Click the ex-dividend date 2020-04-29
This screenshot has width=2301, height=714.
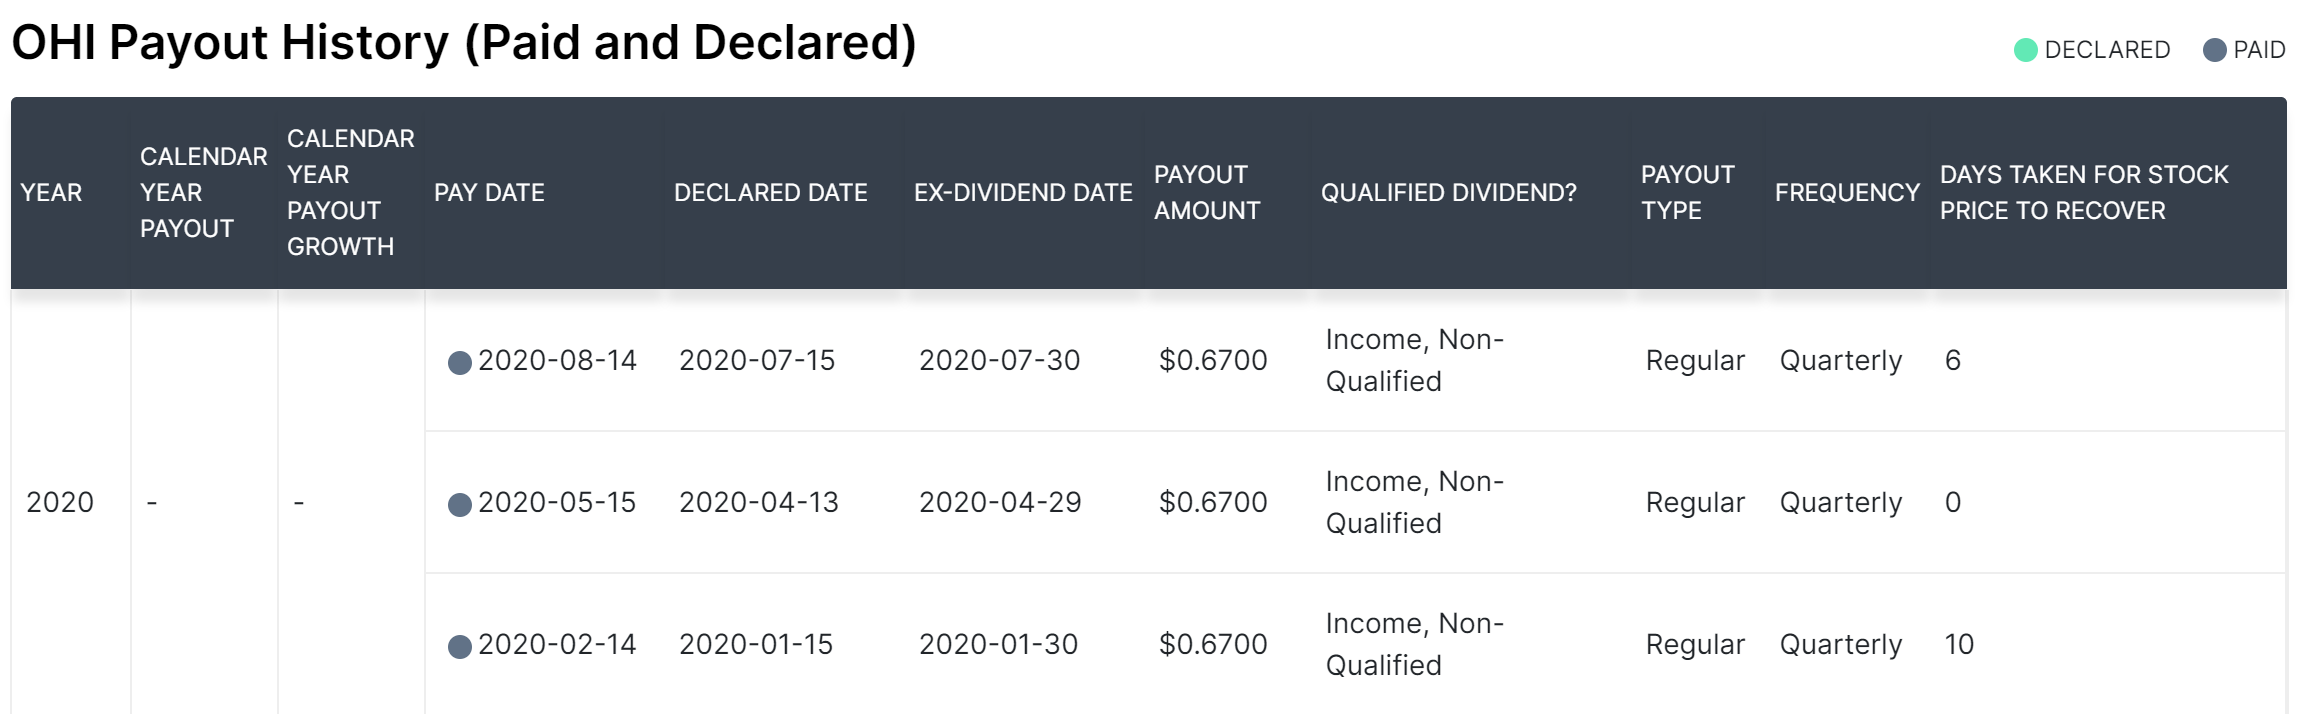[1000, 502]
